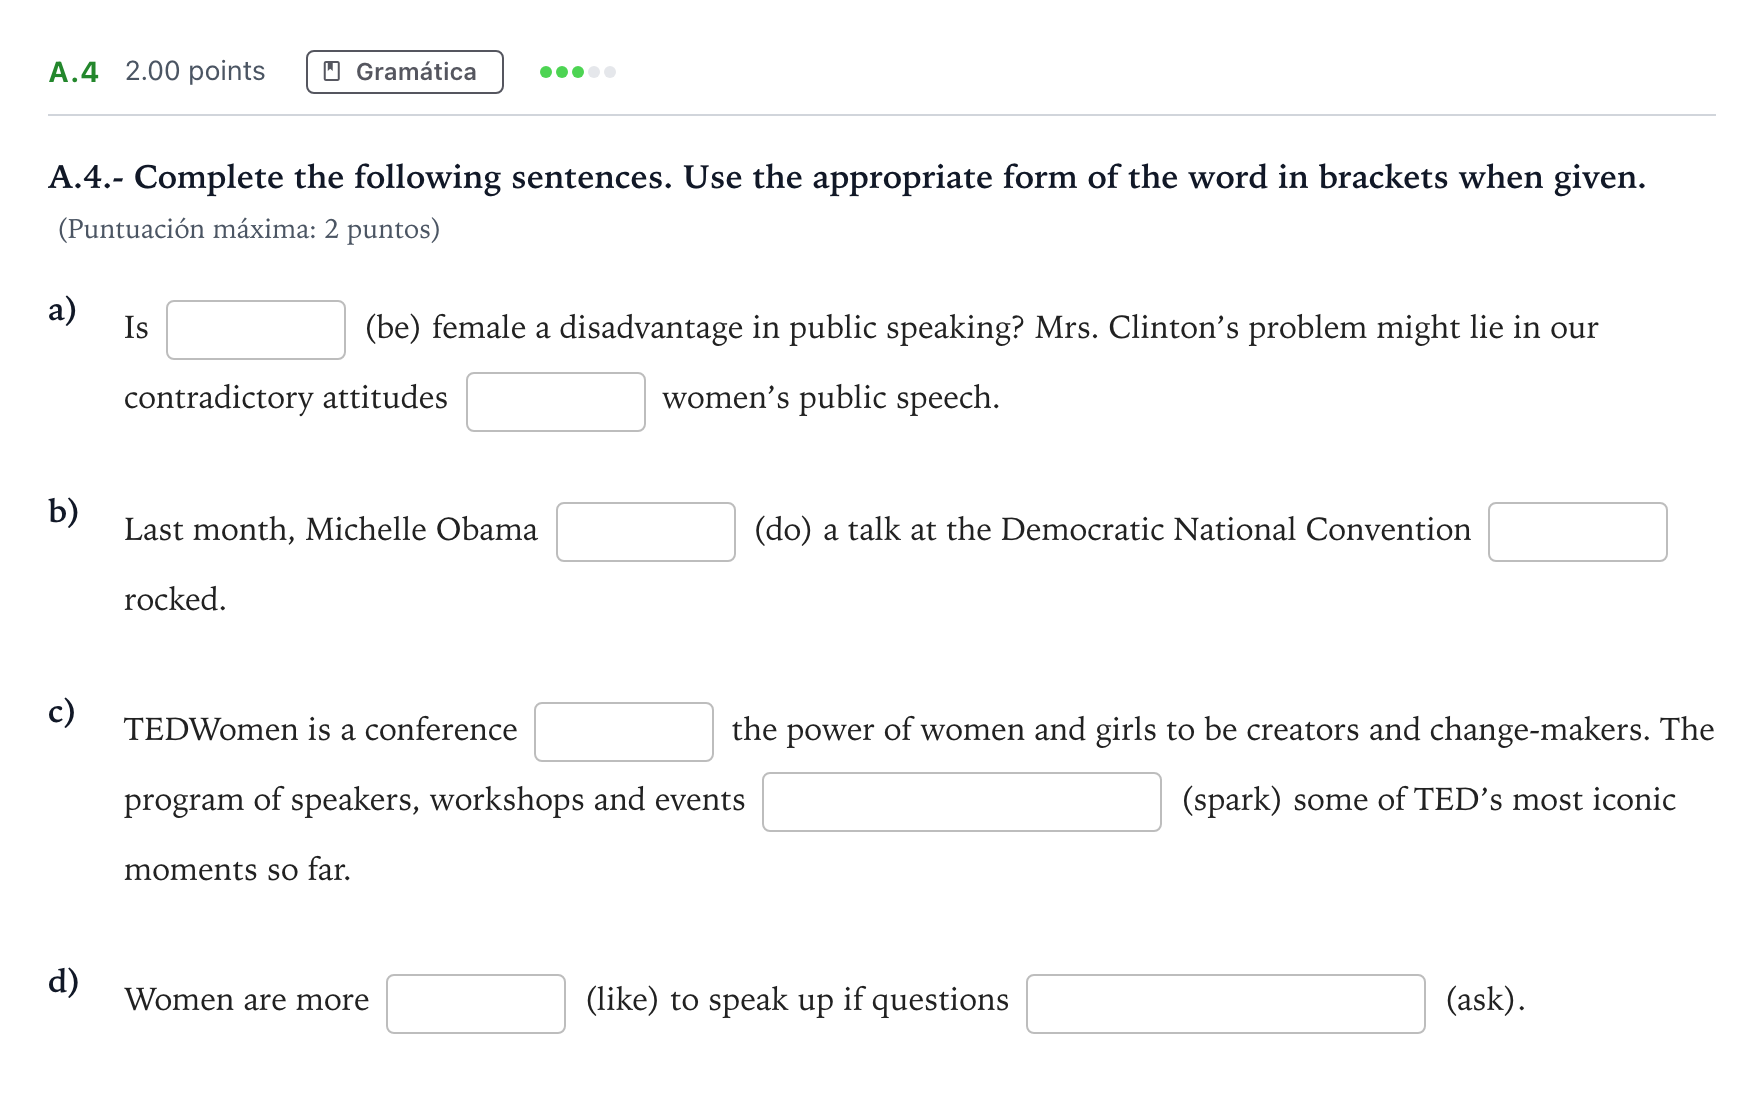Click blank before 'women's public speech'
1764x1108 pixels.
point(556,402)
